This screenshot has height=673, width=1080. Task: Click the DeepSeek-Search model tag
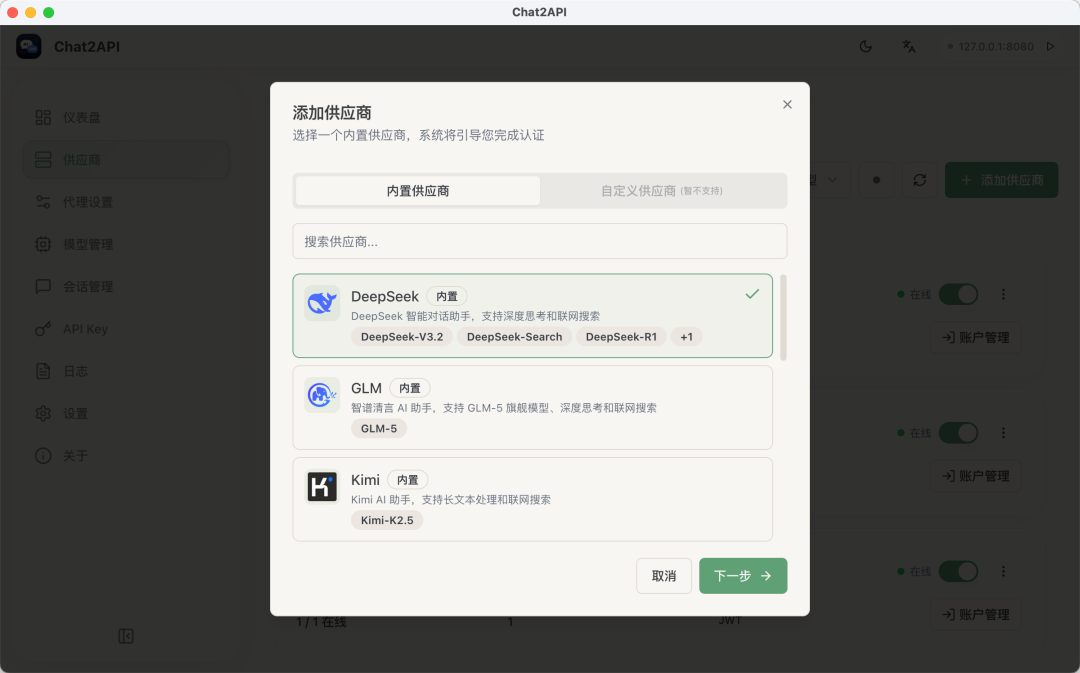pyautogui.click(x=515, y=337)
